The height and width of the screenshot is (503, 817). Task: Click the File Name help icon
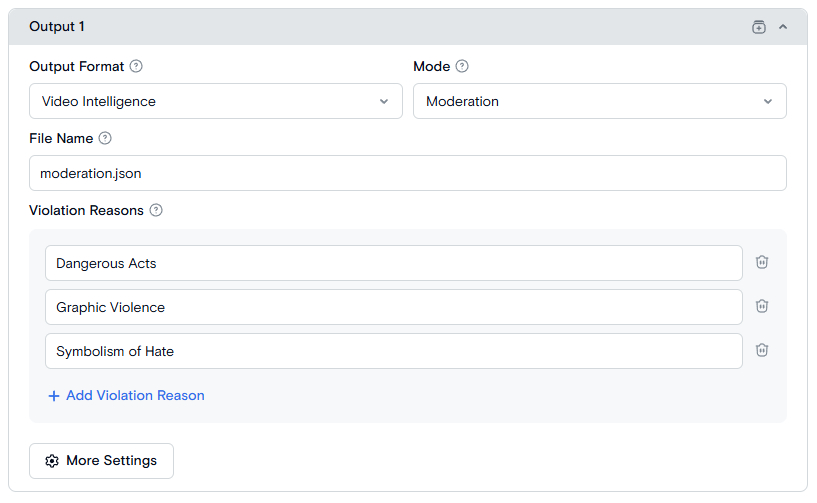pos(105,138)
